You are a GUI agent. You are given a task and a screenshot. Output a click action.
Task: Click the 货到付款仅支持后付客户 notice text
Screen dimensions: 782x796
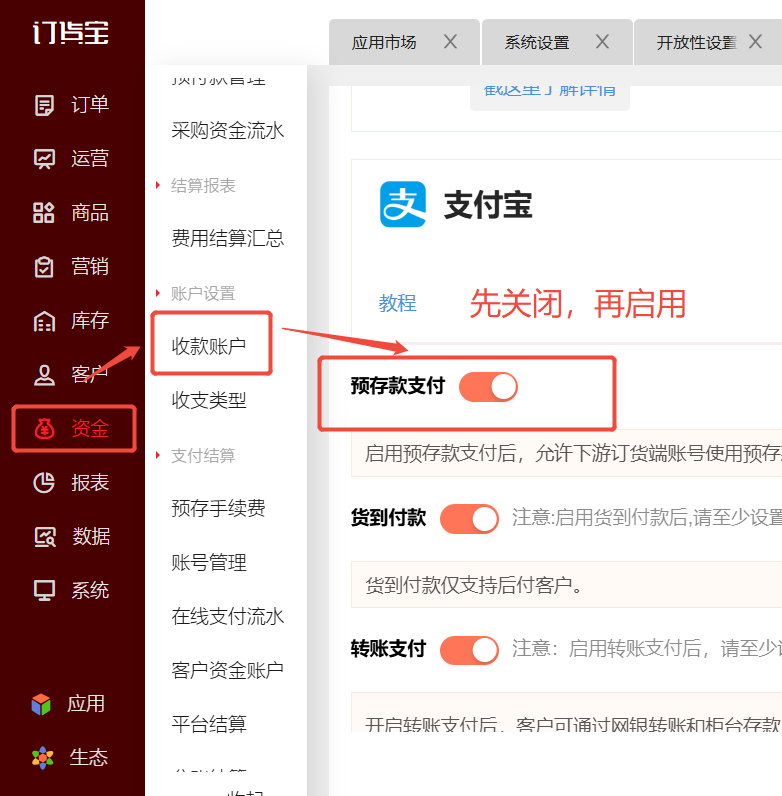pos(474,585)
